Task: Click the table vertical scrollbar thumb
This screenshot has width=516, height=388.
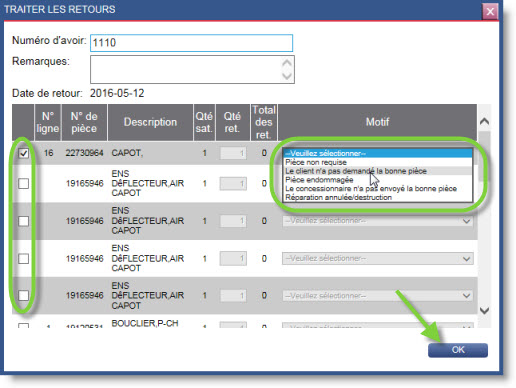Action: (484, 156)
